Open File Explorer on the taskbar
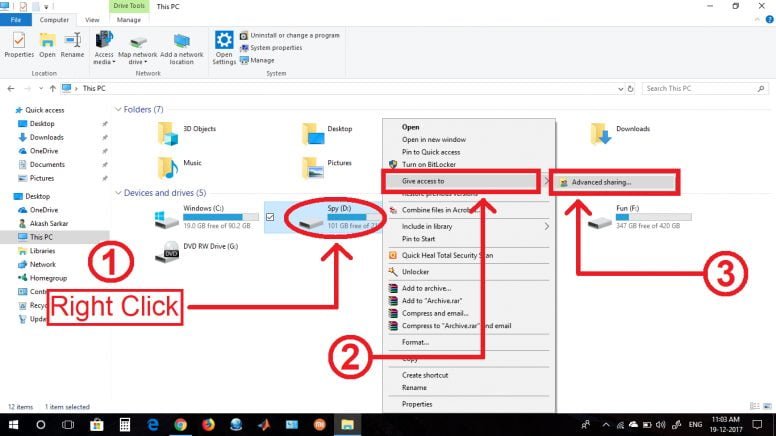The width and height of the screenshot is (776, 436). [x=347, y=425]
